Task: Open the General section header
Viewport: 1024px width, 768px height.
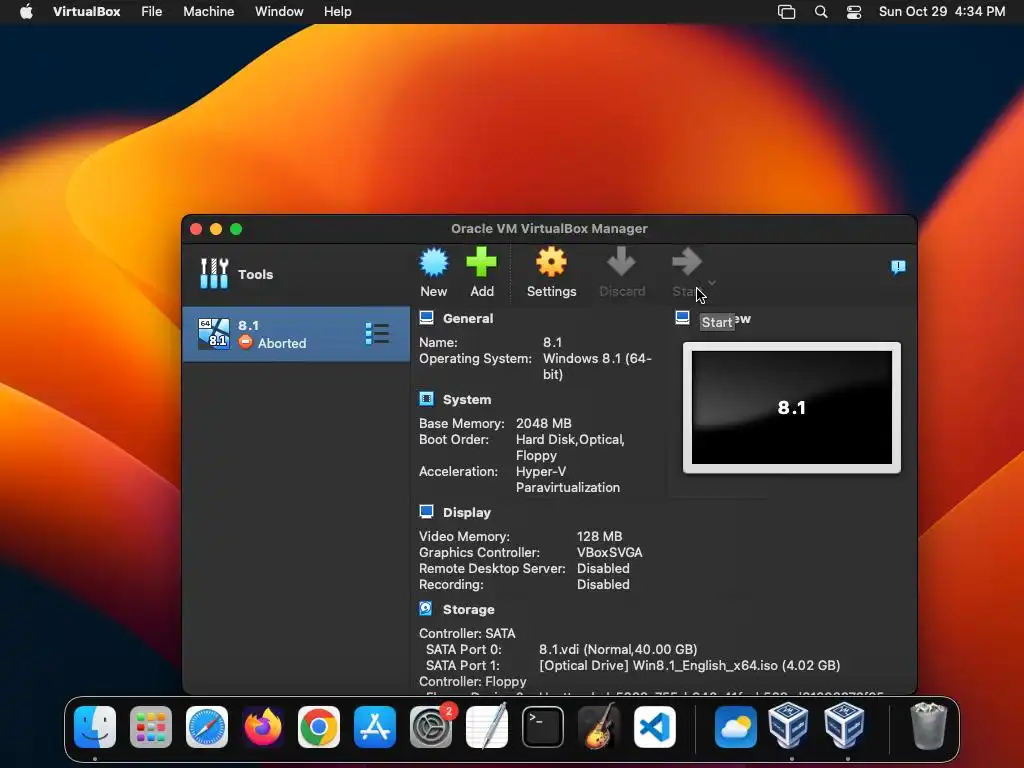Action: point(468,318)
